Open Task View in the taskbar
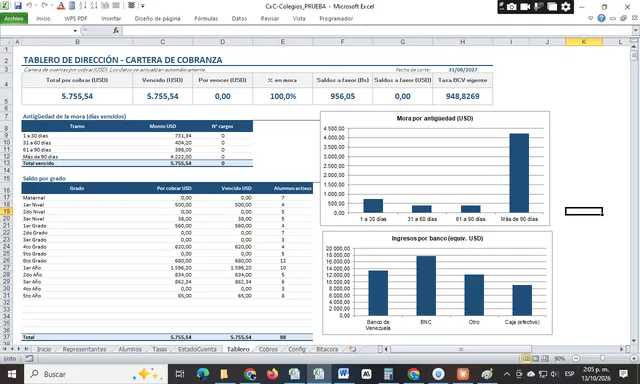The width and height of the screenshot is (640, 384). pyautogui.click(x=180, y=374)
